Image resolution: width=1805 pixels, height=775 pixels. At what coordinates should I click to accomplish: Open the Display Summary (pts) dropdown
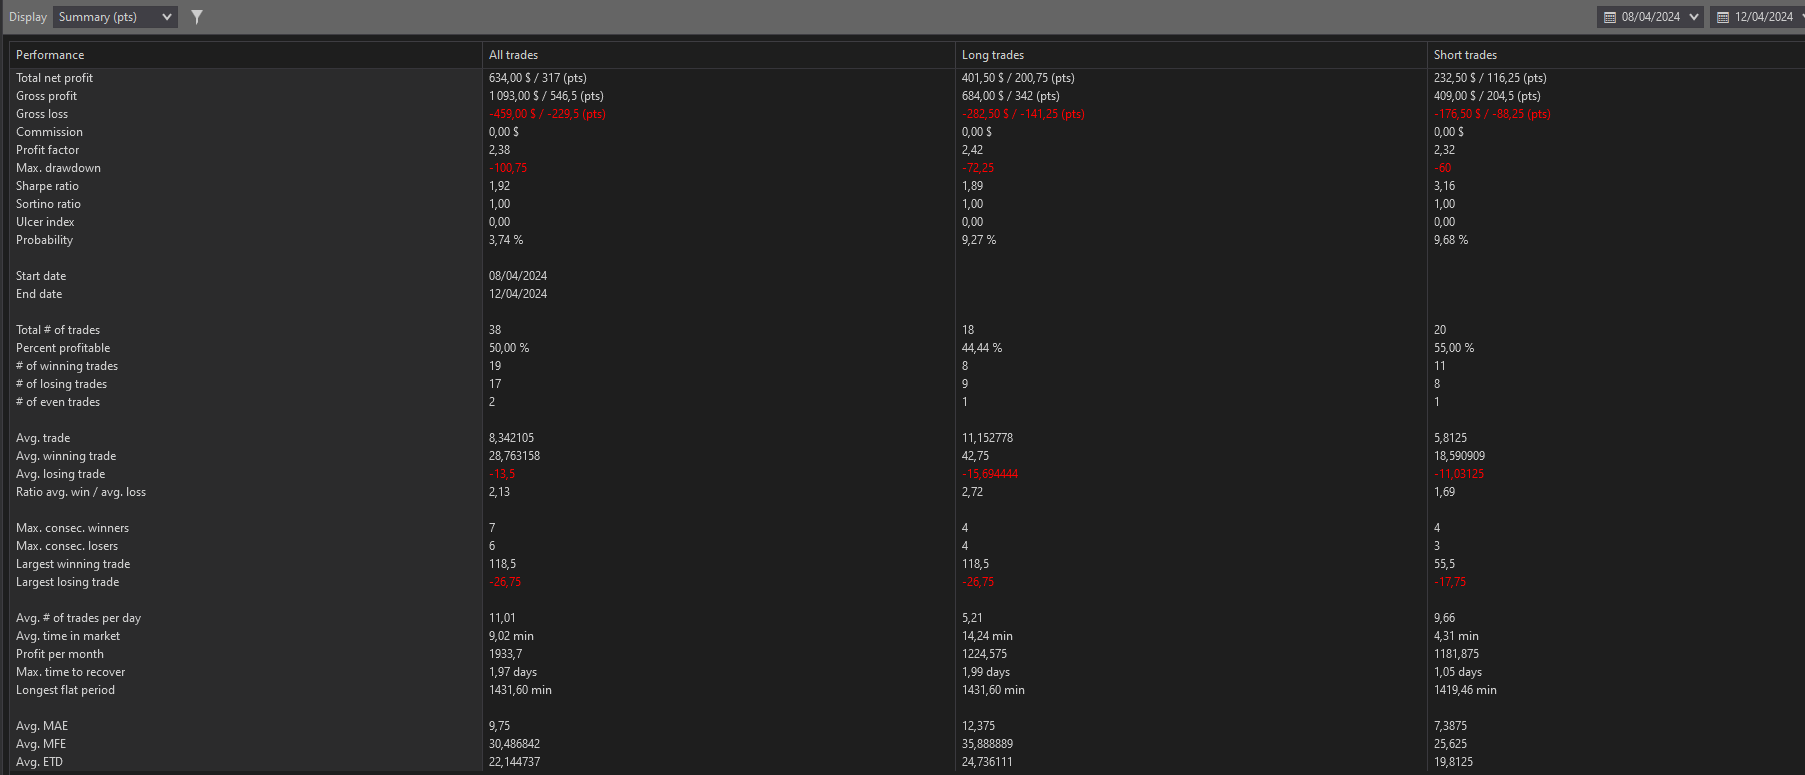tap(115, 17)
